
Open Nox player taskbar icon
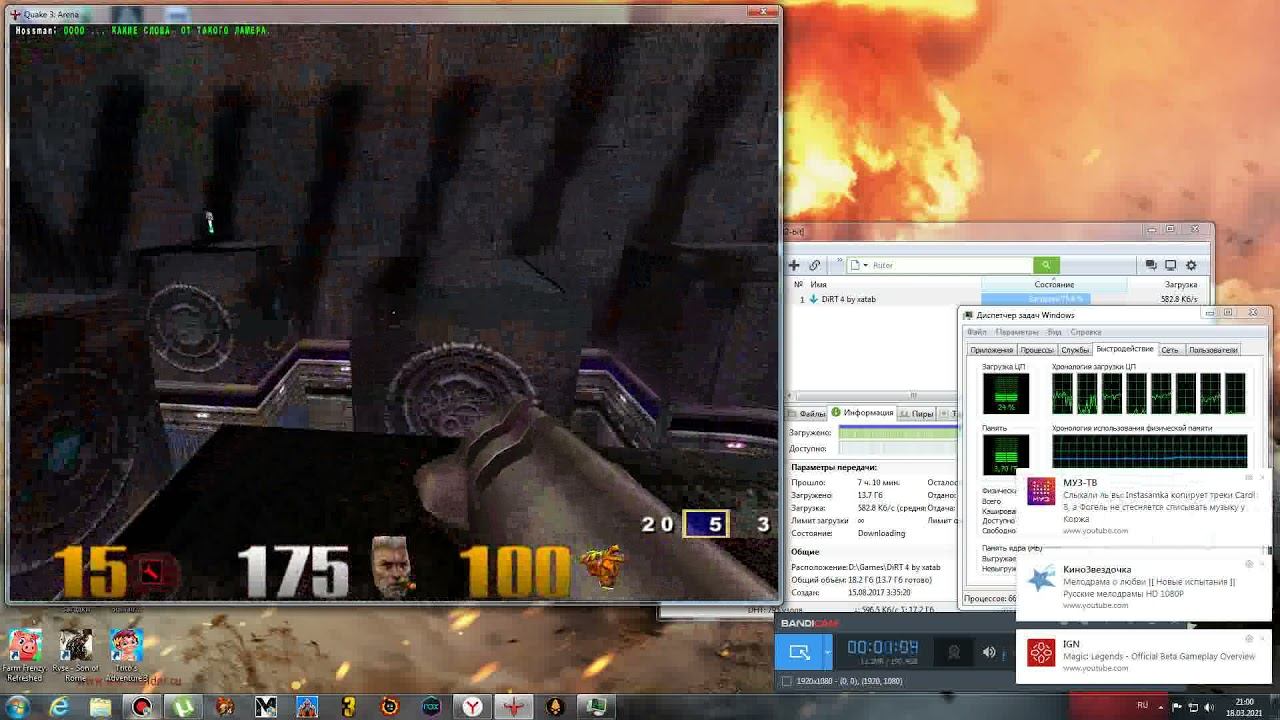[431, 707]
